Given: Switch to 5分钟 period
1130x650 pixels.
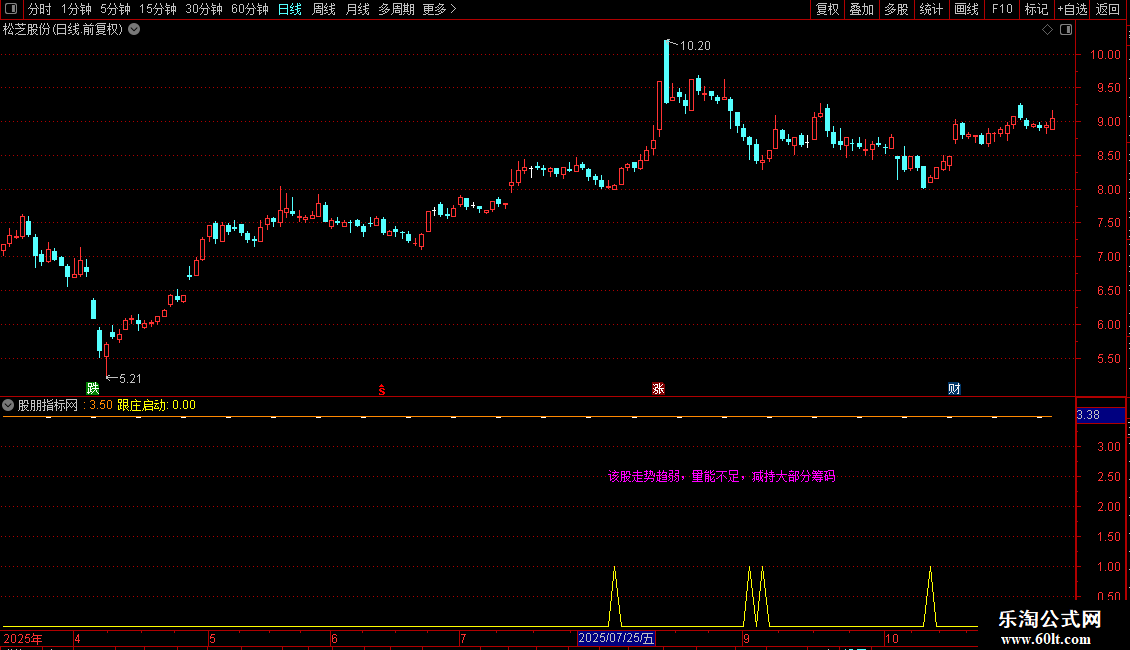Looking at the screenshot, I should click(115, 9).
